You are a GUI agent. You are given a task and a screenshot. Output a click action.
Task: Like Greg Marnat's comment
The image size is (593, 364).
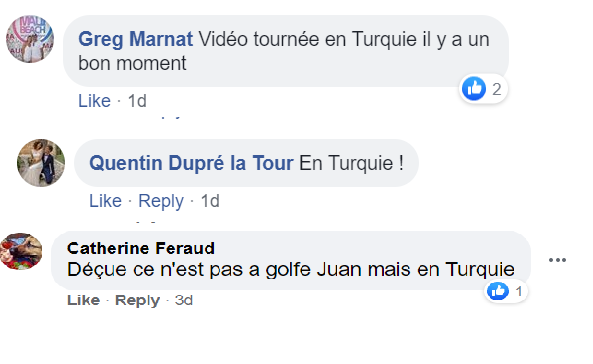(94, 101)
